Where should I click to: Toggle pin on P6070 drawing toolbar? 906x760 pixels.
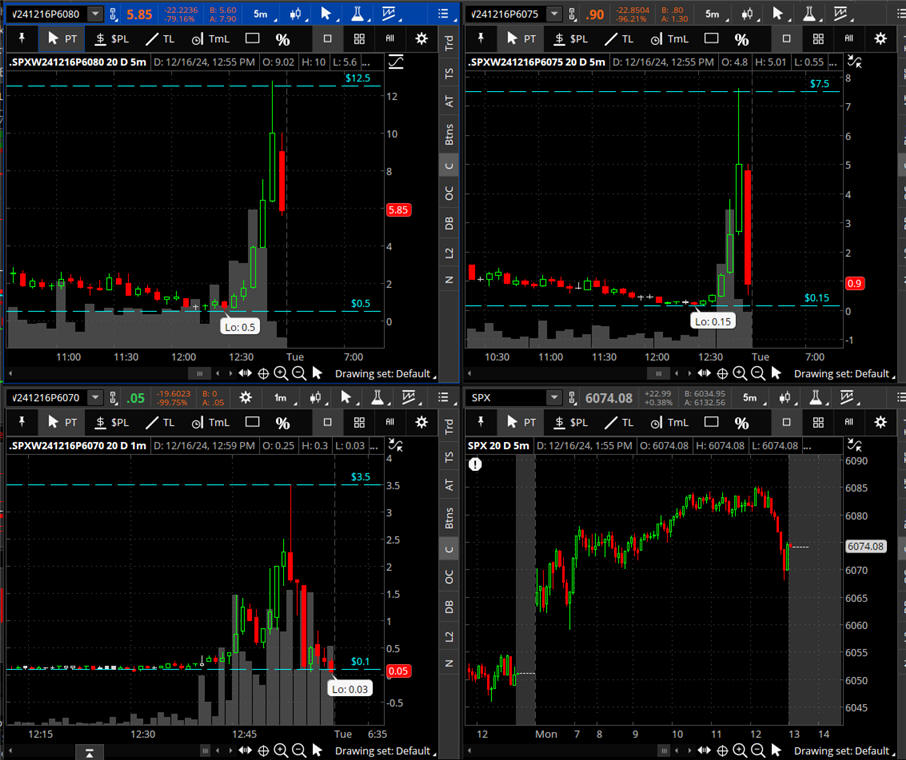(22, 422)
